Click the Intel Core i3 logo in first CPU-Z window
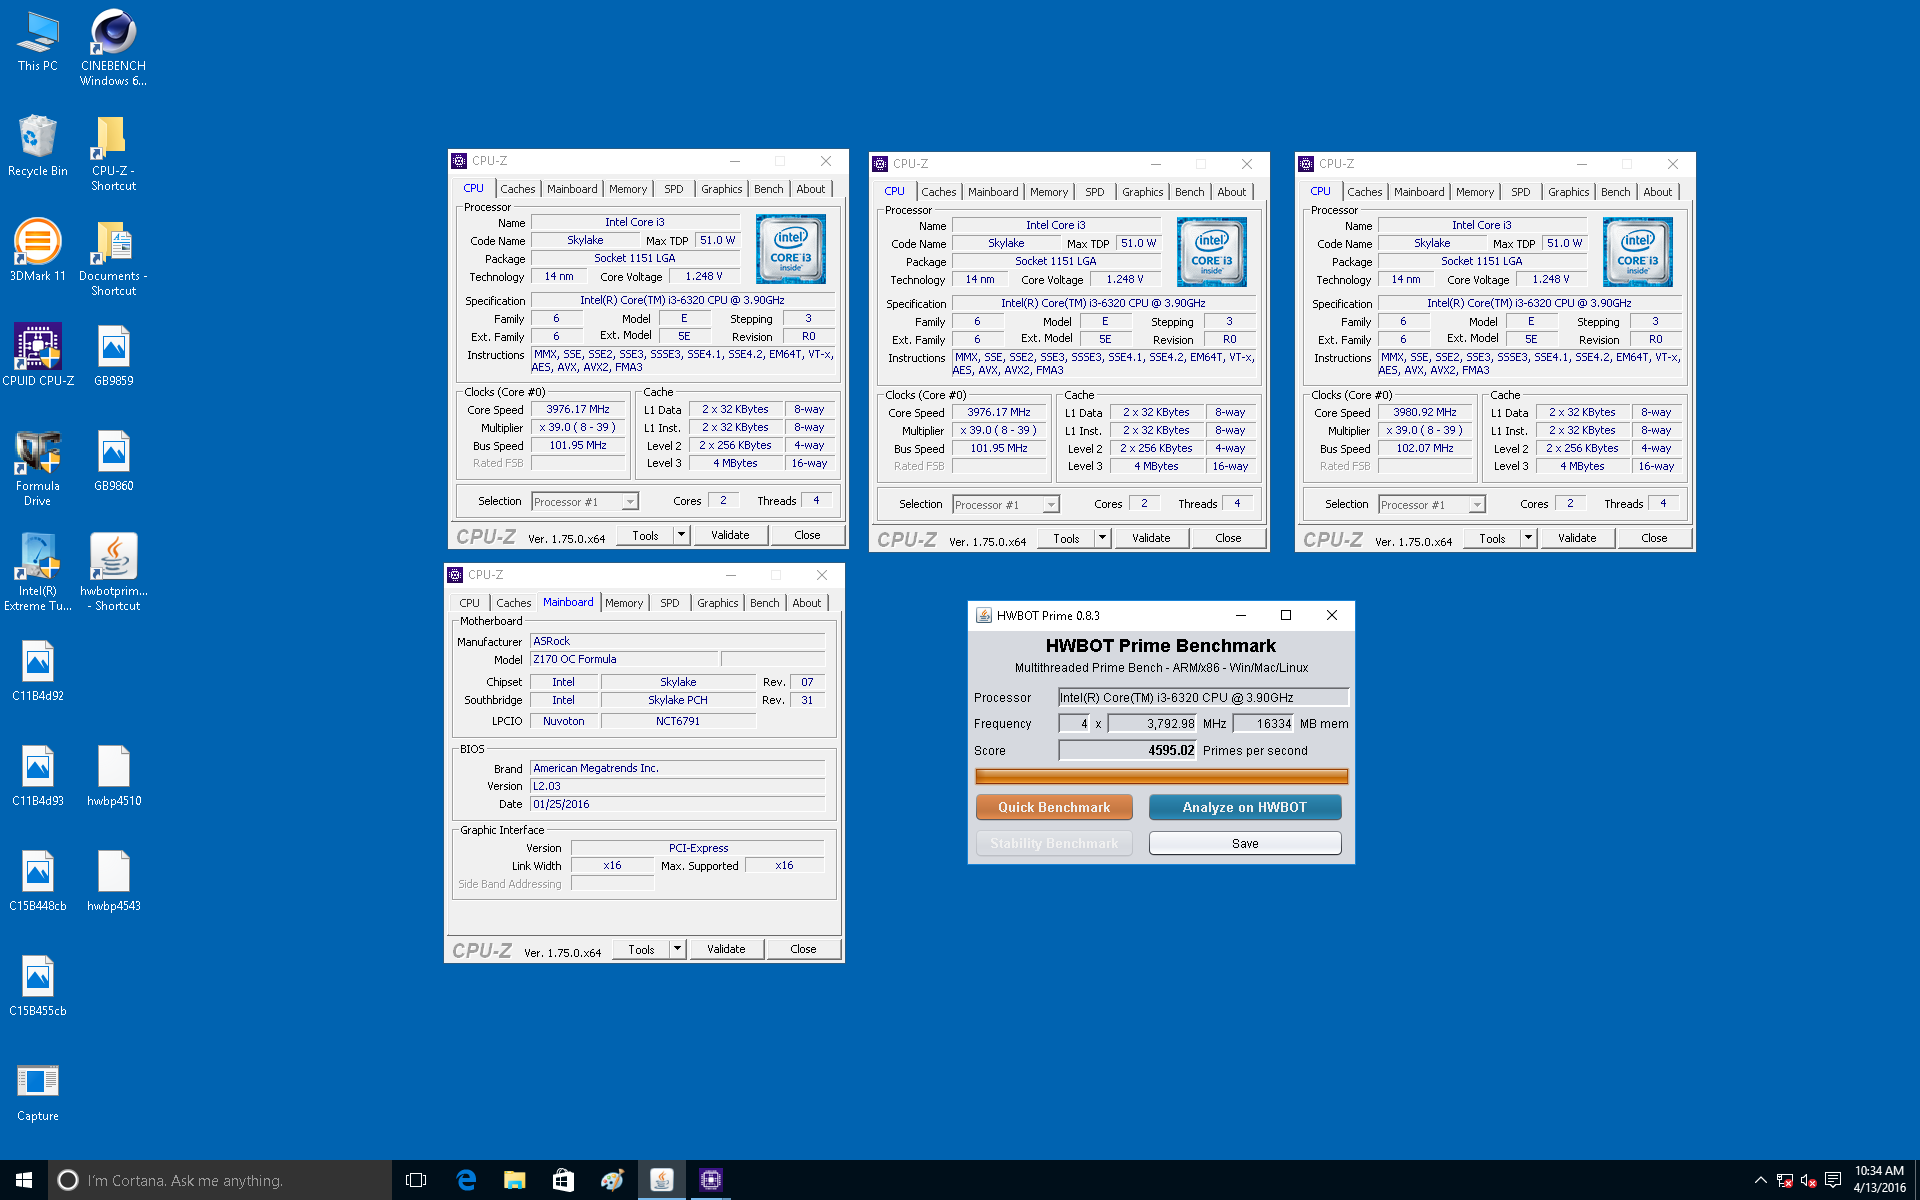 point(790,249)
